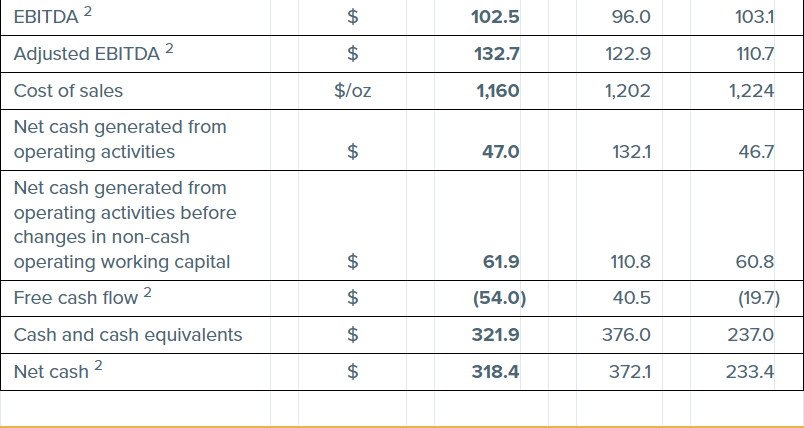804x428 pixels.
Task: Select the bold 318.4 net cash value
Action: pyautogui.click(x=495, y=372)
